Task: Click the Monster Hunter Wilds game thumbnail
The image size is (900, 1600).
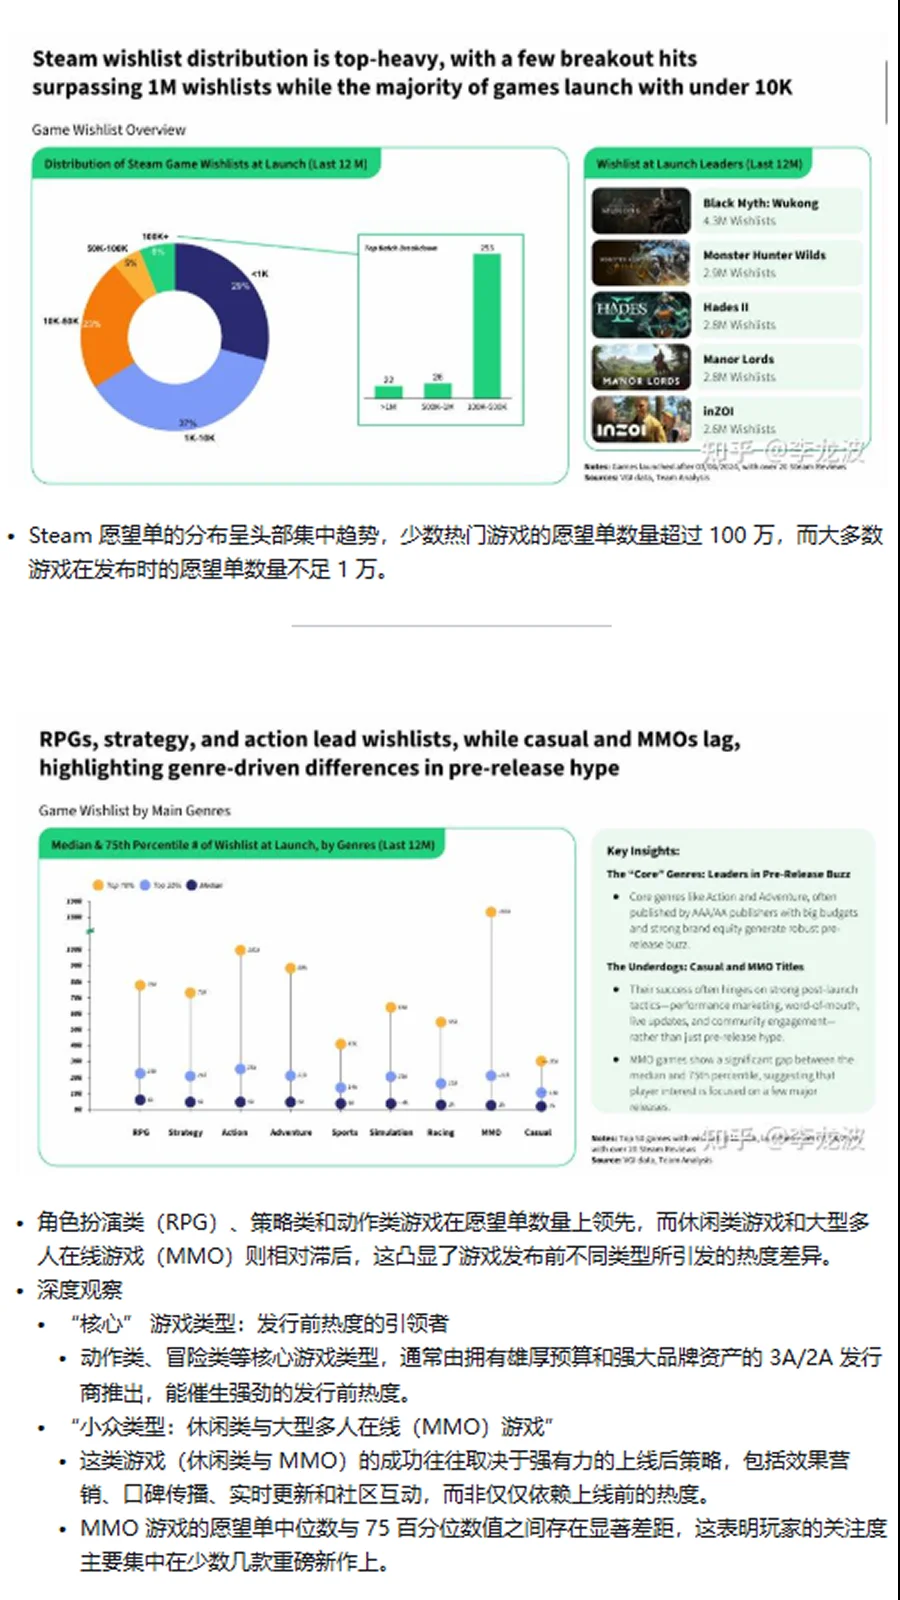Action: click(x=641, y=263)
